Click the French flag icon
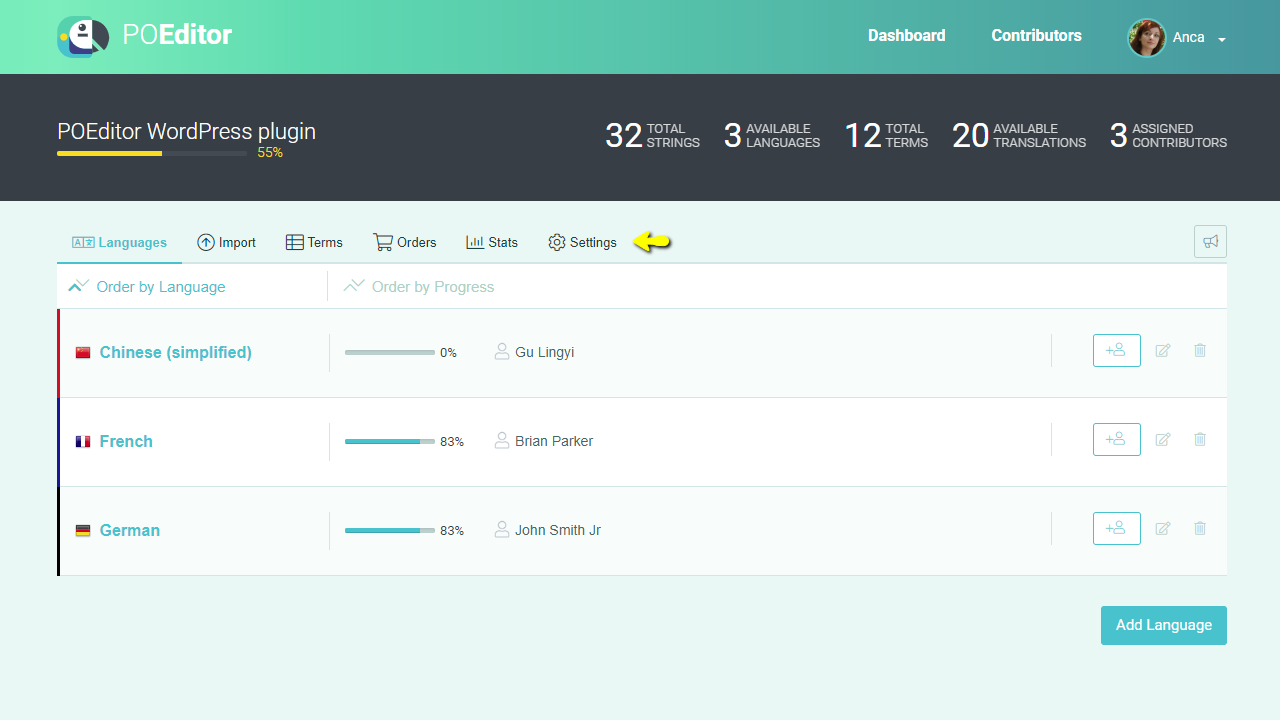 (83, 441)
